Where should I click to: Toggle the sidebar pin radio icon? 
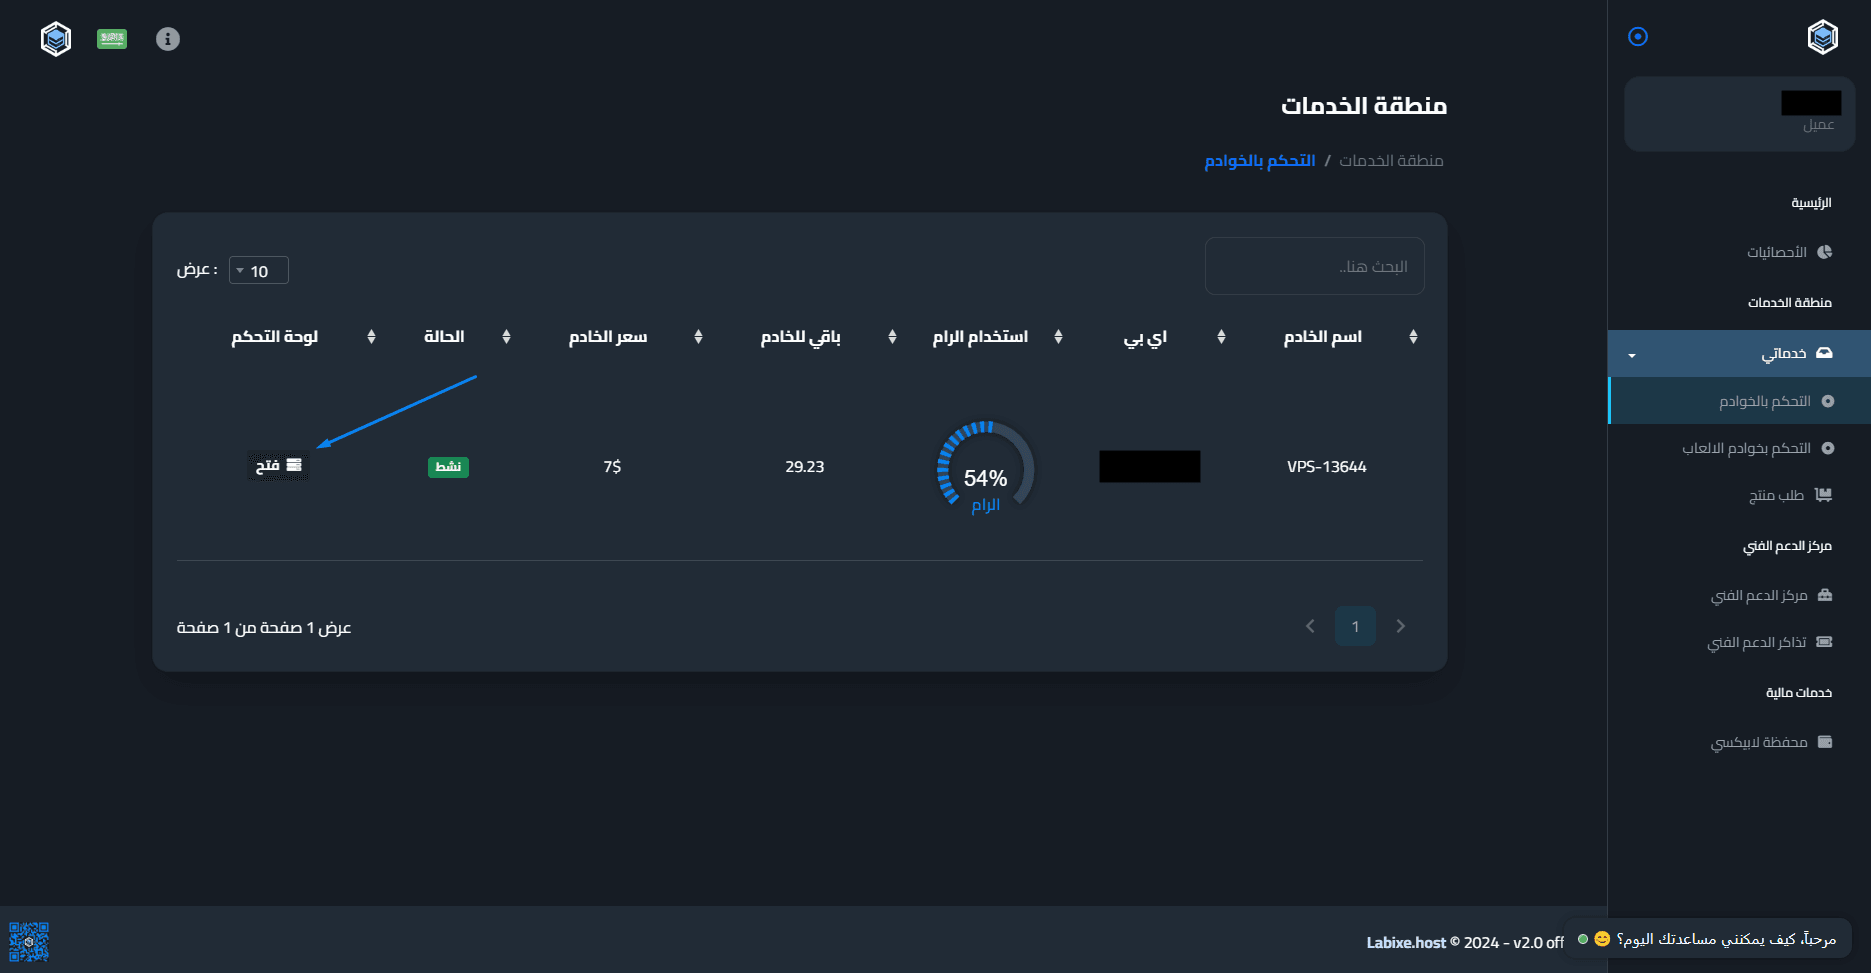[1638, 37]
